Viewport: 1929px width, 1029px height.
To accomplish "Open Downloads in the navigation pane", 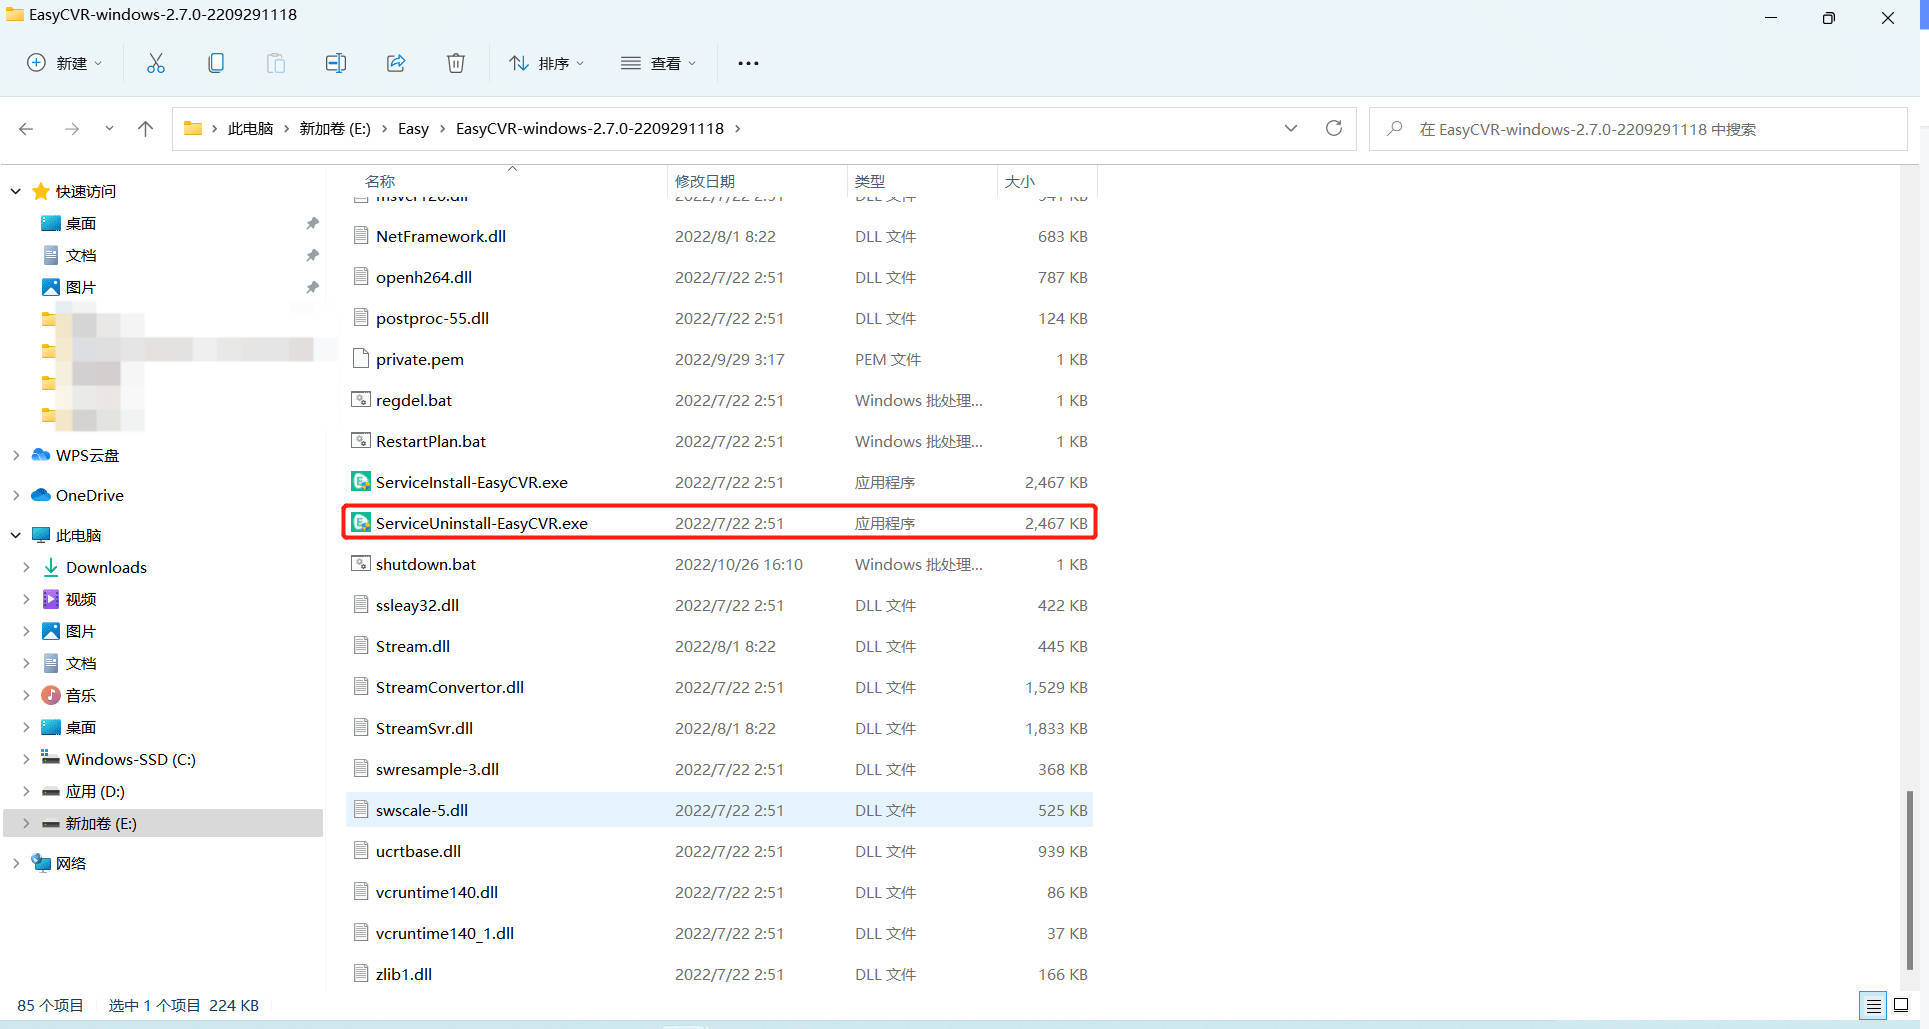I will click(x=106, y=567).
